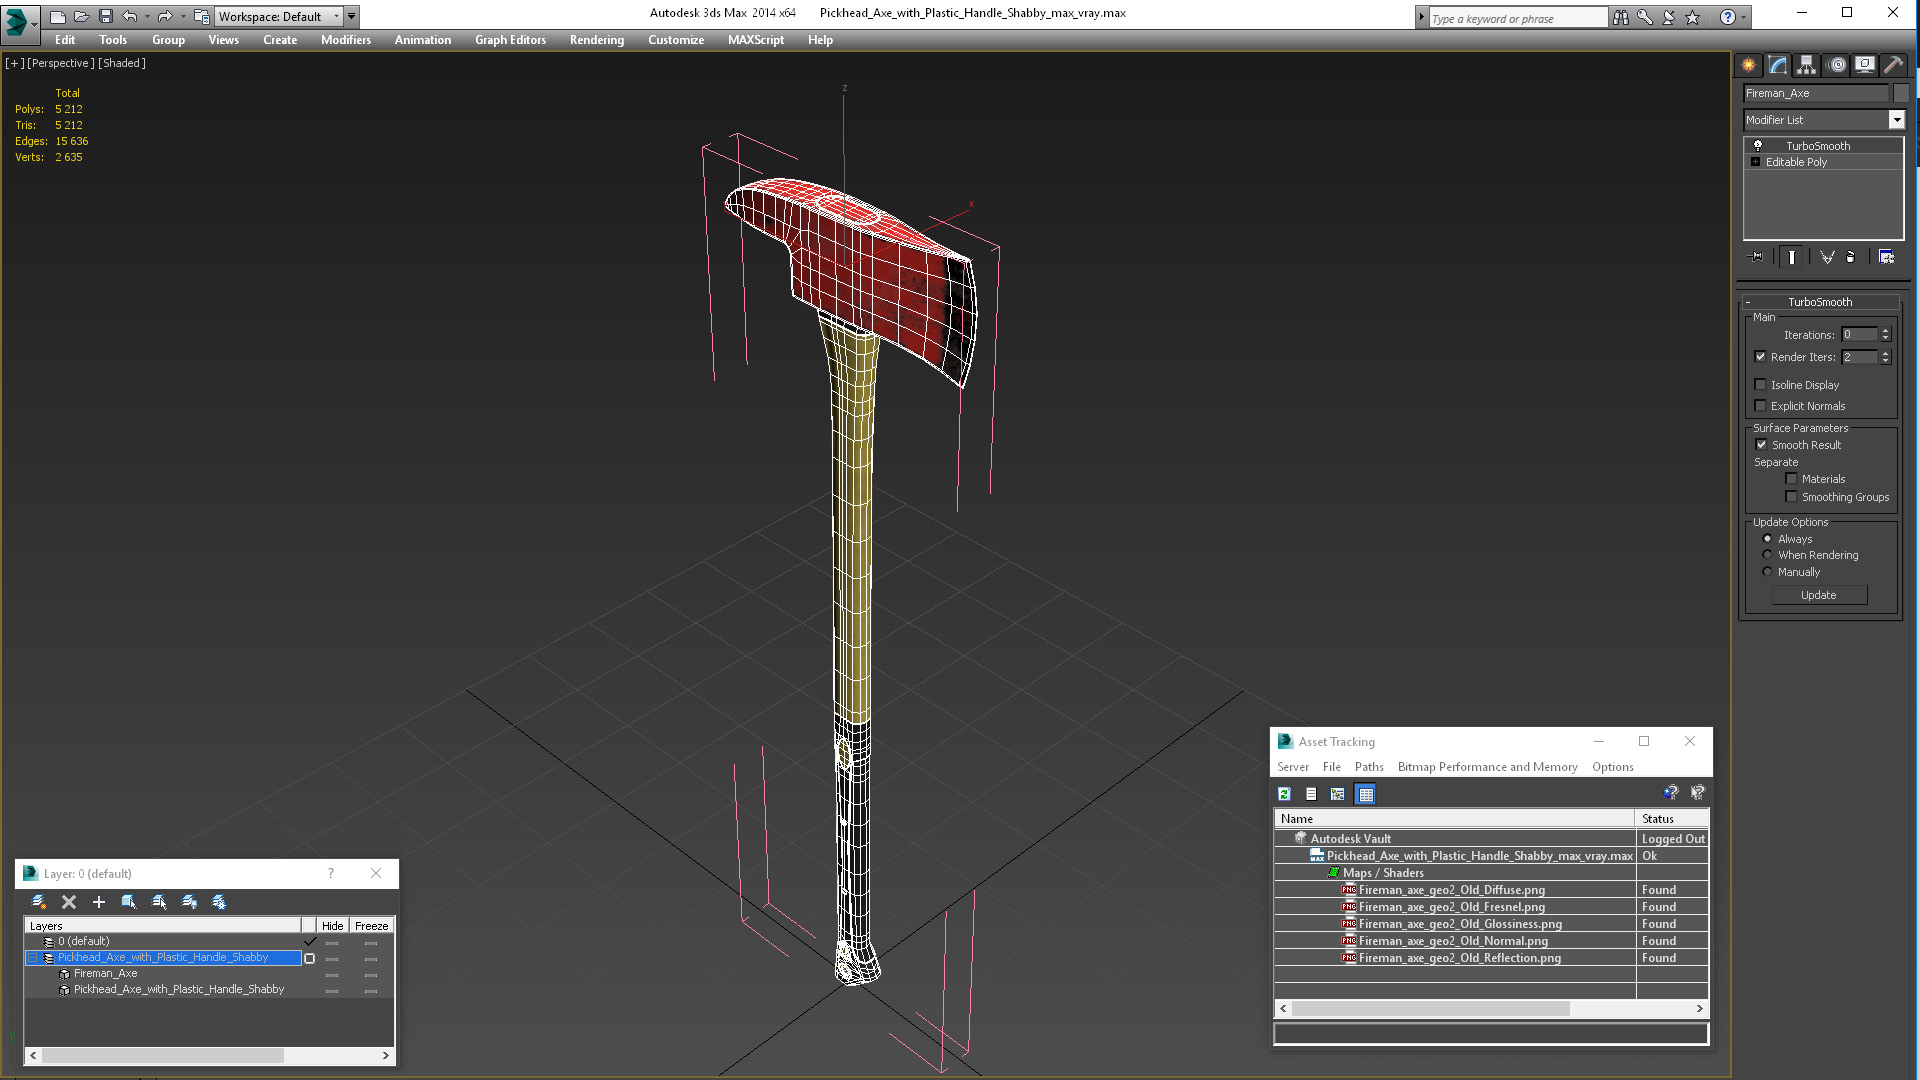
Task: Toggle Show End Result icon
Action: coord(1792,257)
